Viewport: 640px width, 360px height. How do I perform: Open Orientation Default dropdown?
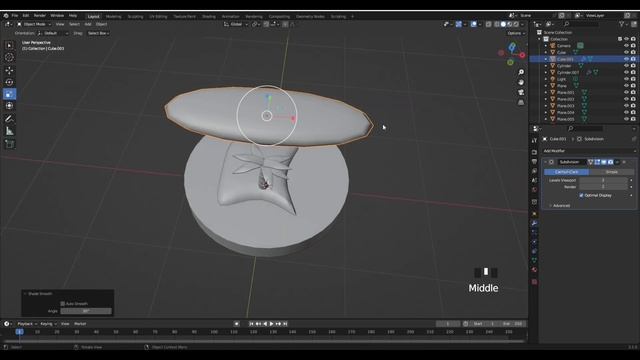click(x=53, y=33)
